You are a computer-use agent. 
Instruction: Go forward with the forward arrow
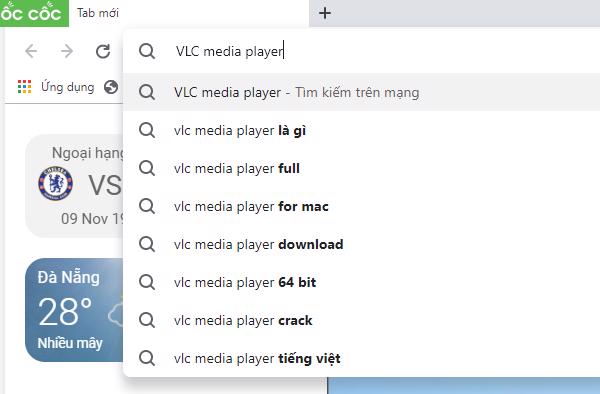click(x=67, y=51)
